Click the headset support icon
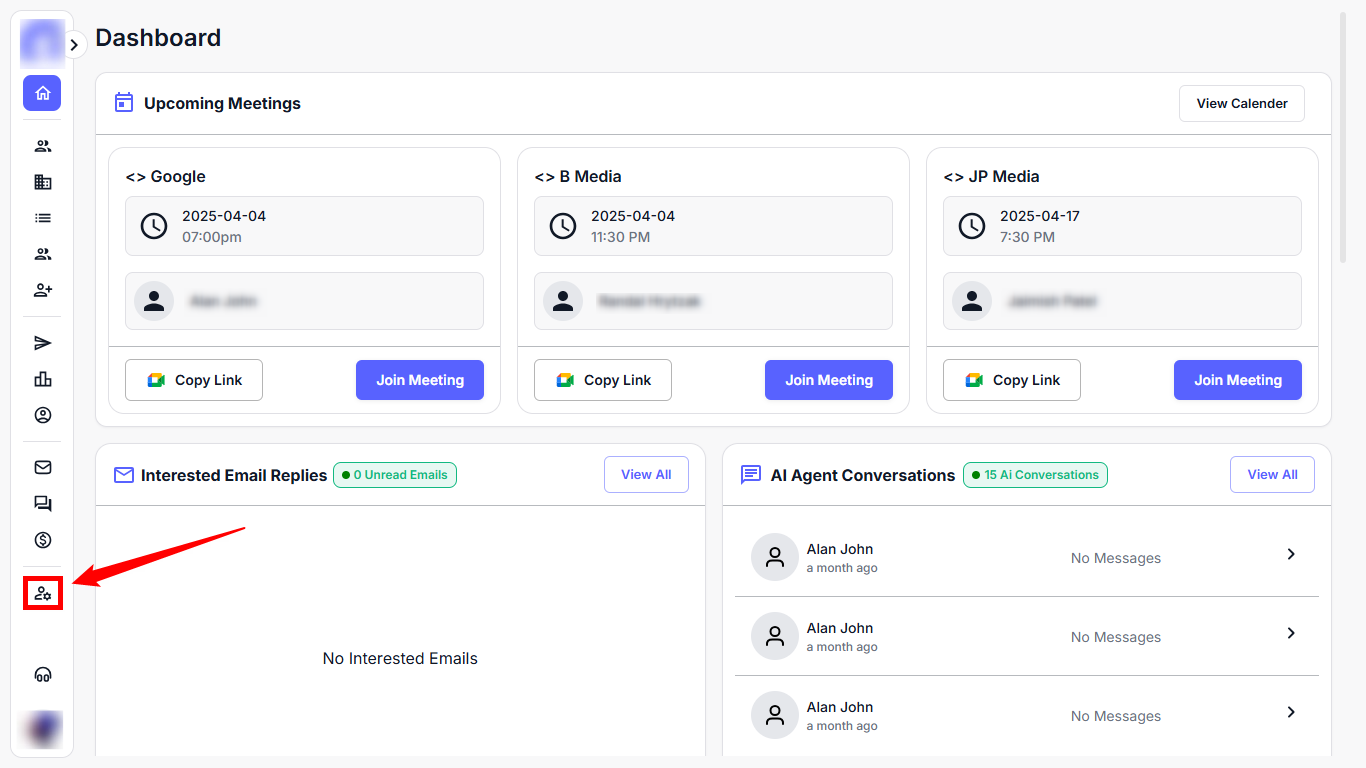Screen dimensions: 1366x768 tap(42, 675)
